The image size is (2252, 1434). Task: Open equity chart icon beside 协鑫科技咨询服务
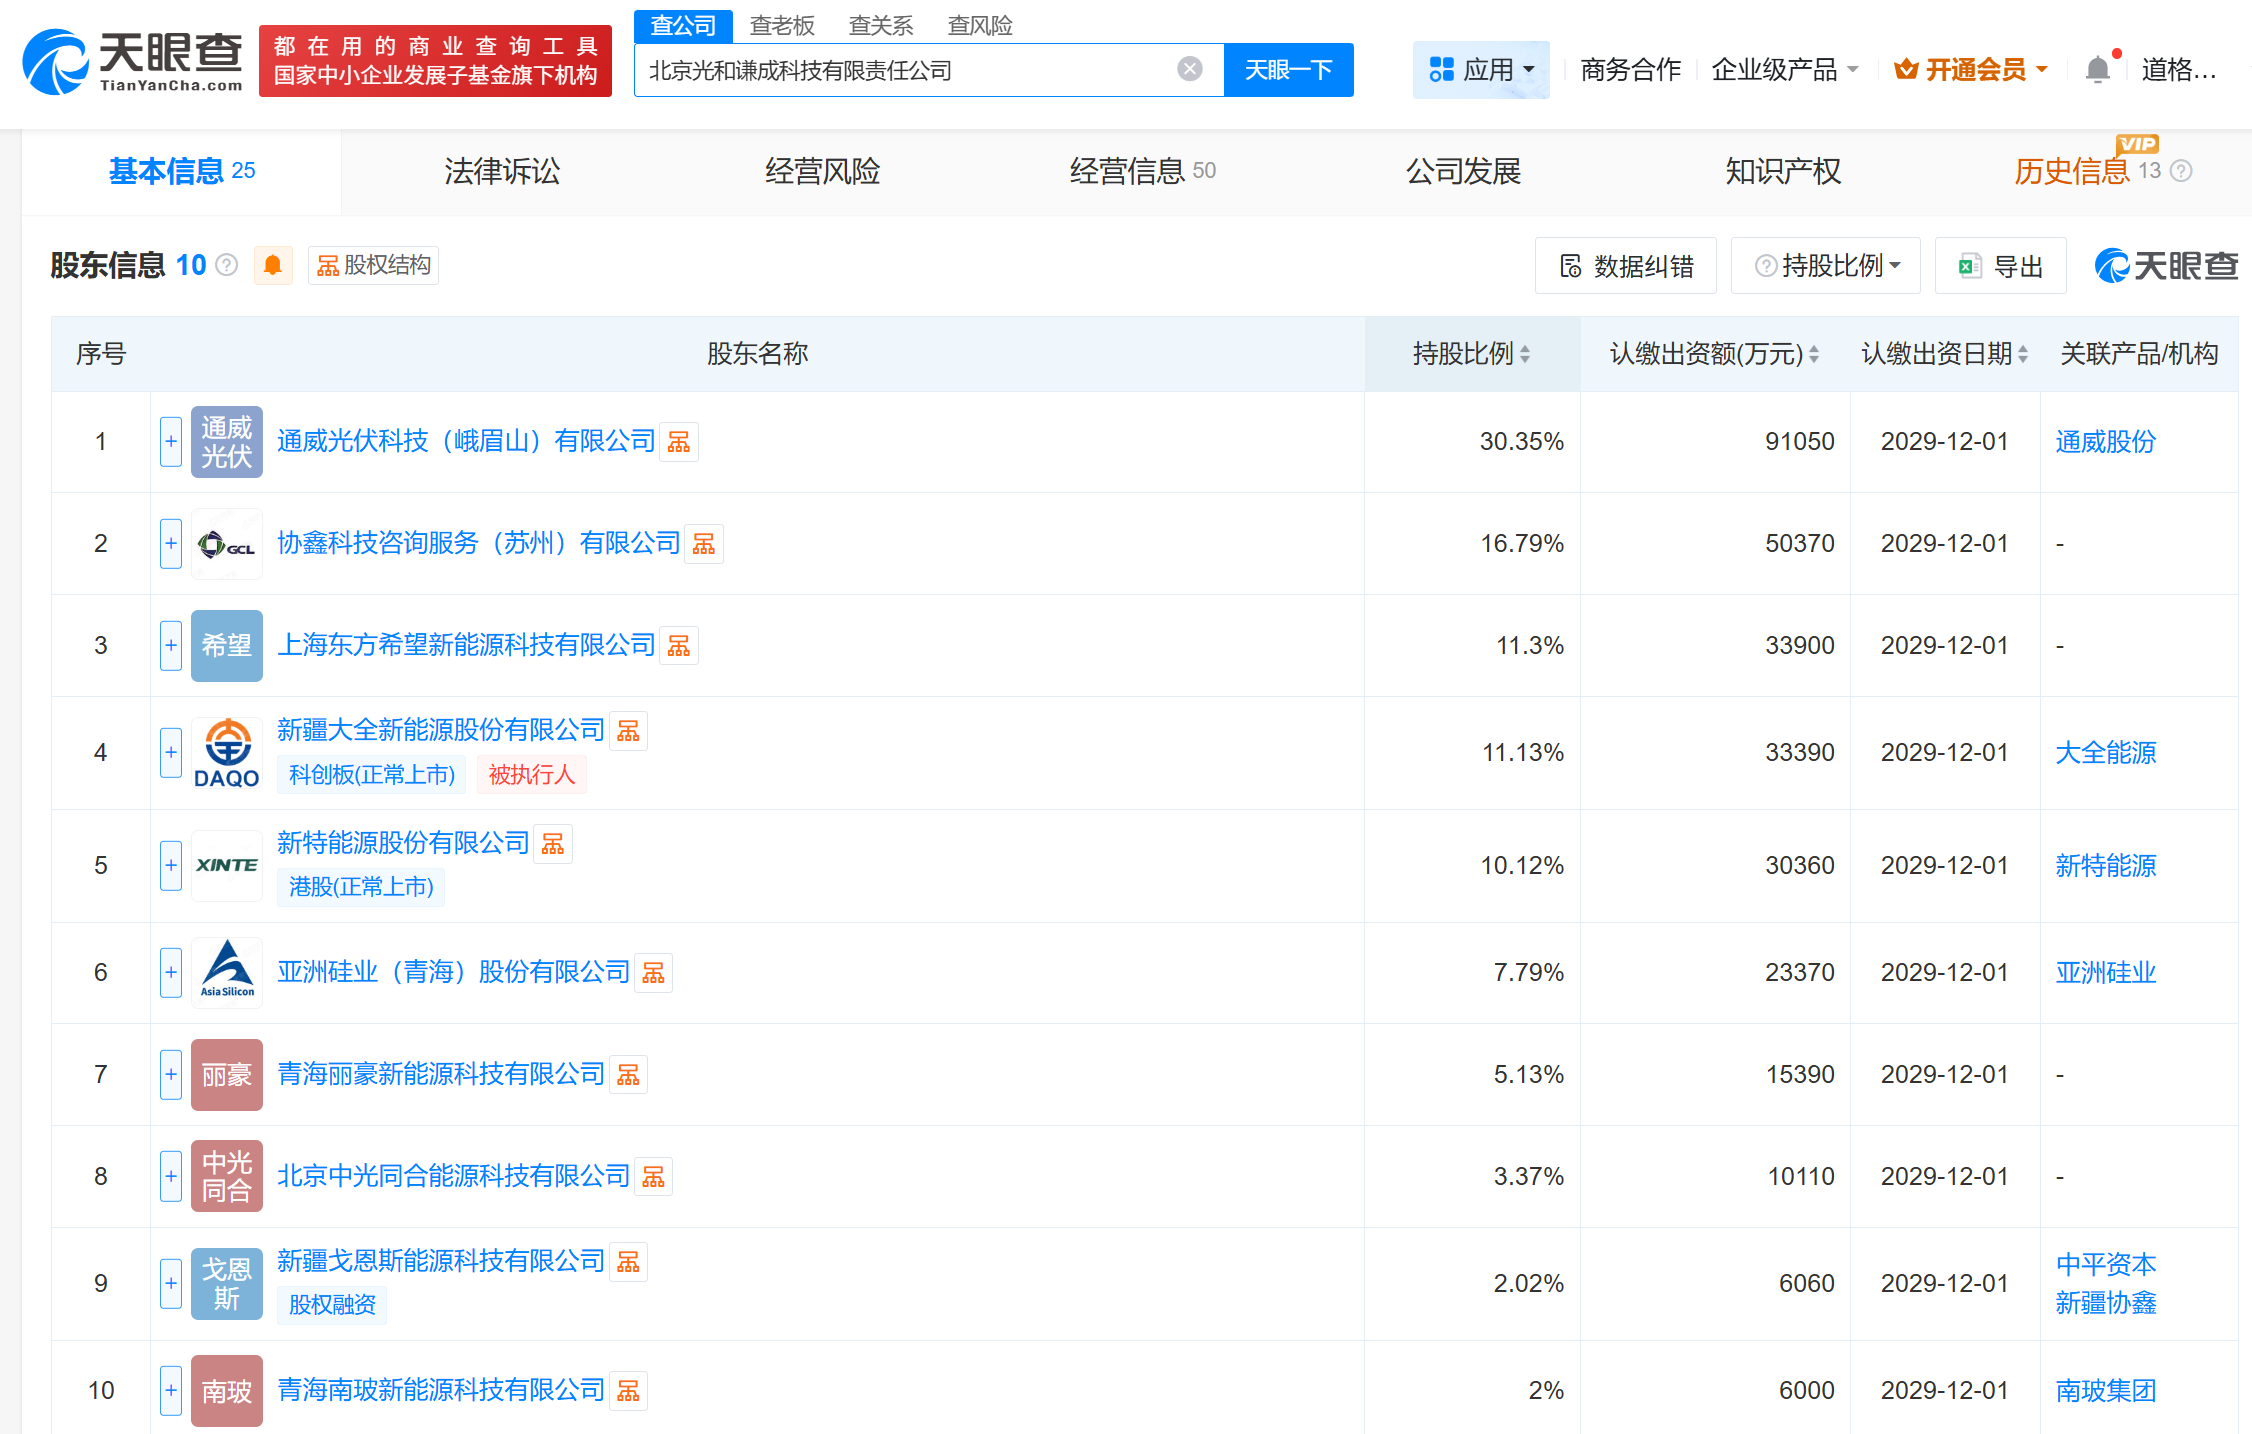click(x=704, y=544)
